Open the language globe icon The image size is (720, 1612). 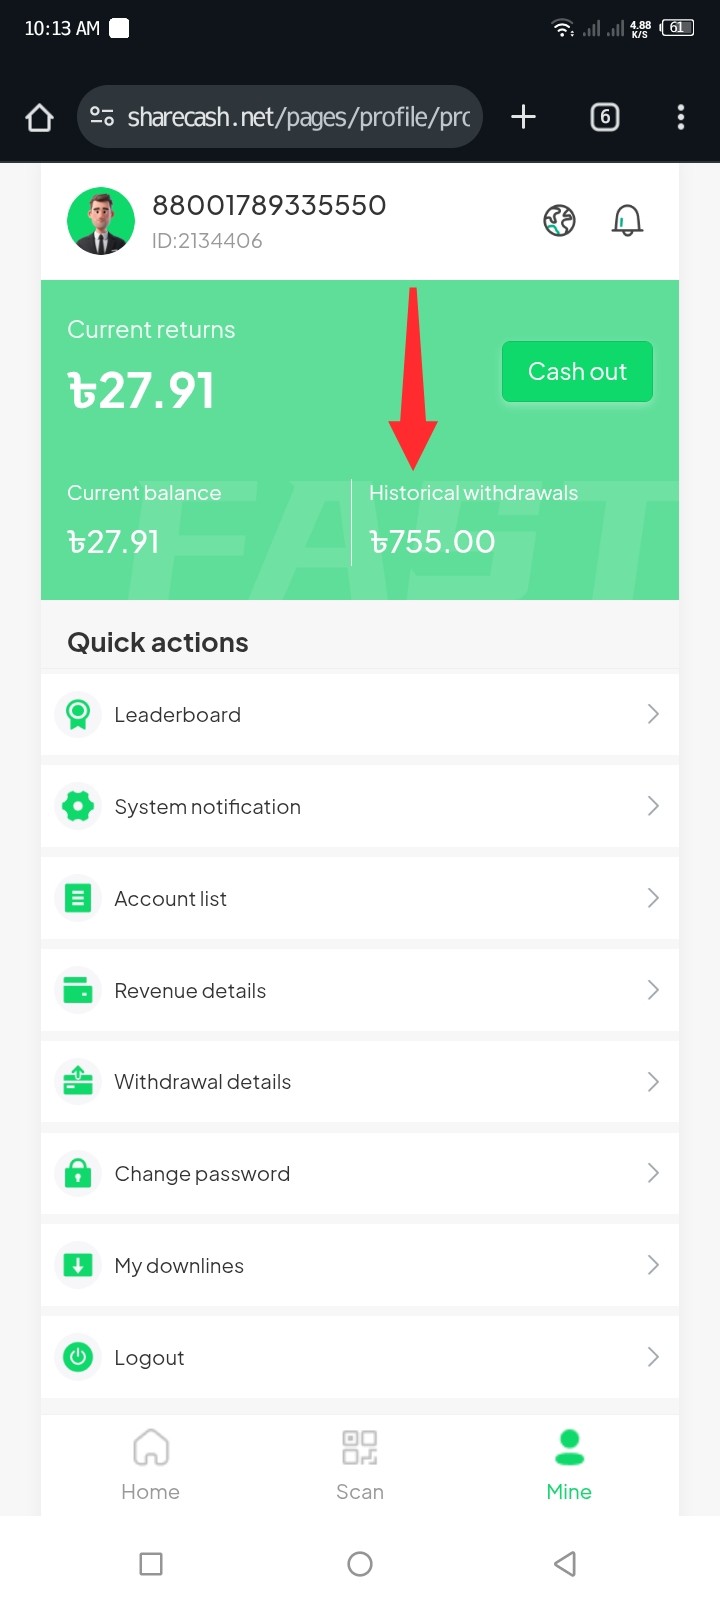(559, 220)
